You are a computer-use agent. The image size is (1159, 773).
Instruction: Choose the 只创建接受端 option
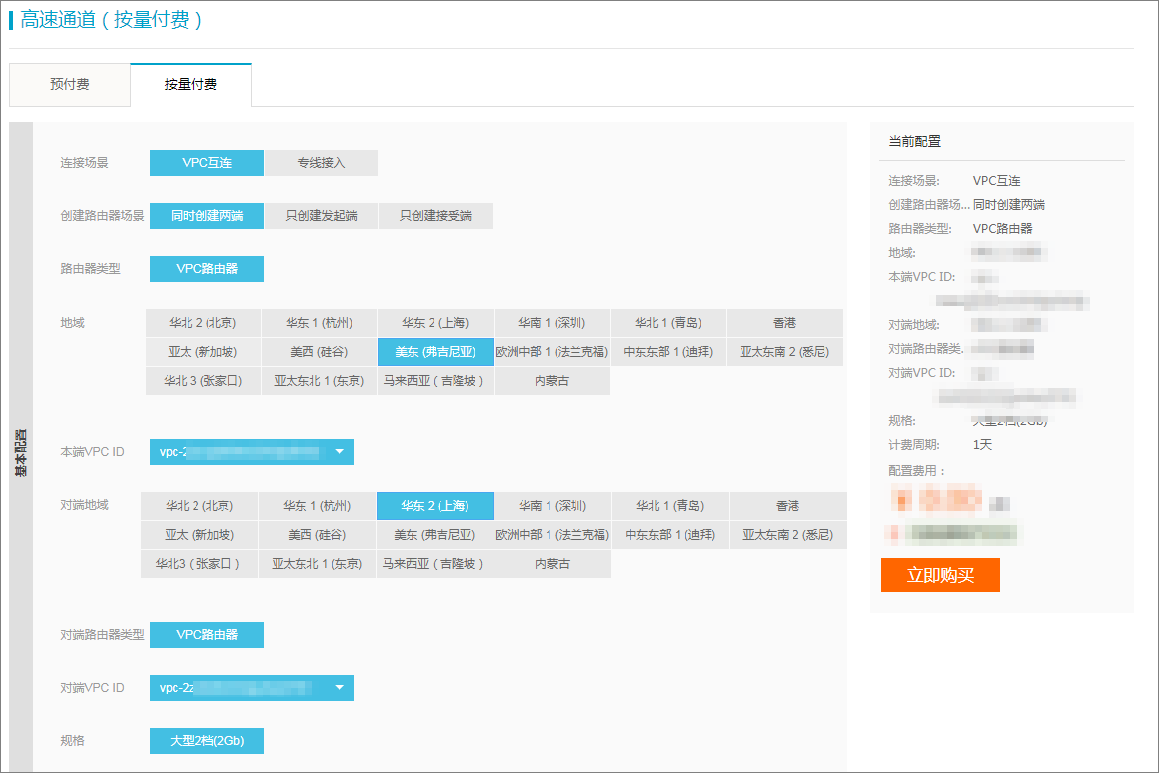tap(435, 216)
